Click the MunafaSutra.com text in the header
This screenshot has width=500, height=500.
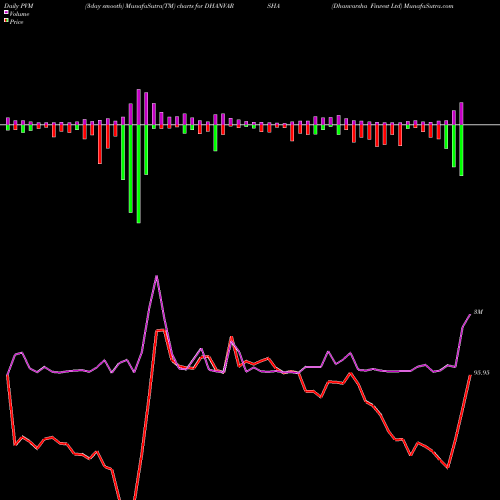click(x=428, y=6)
